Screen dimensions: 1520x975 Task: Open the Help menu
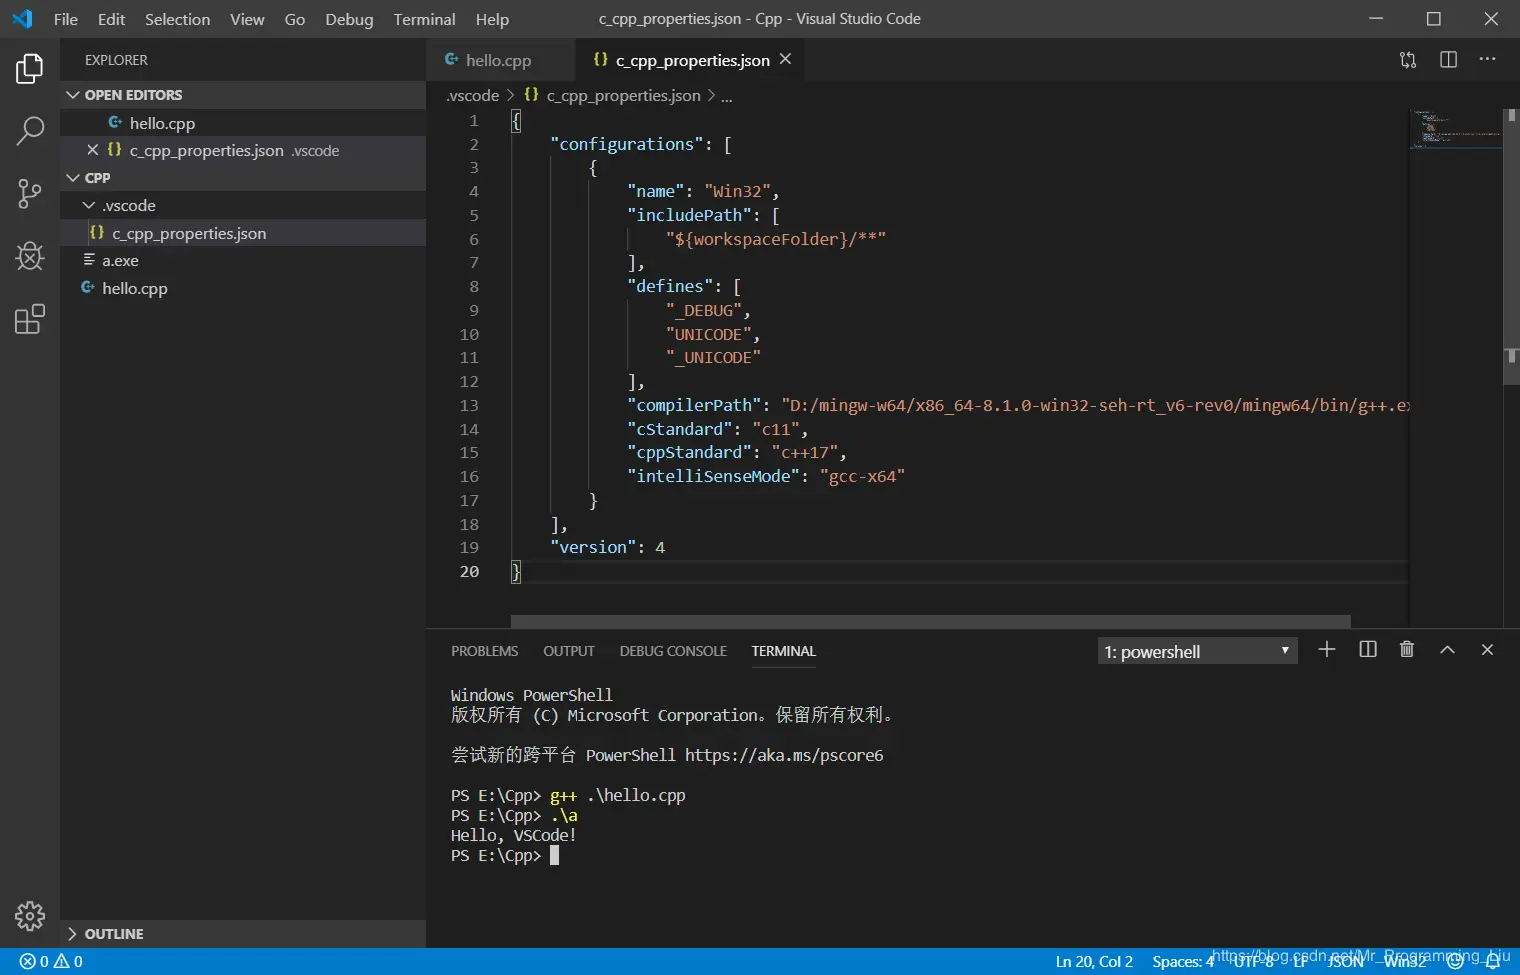(x=492, y=19)
